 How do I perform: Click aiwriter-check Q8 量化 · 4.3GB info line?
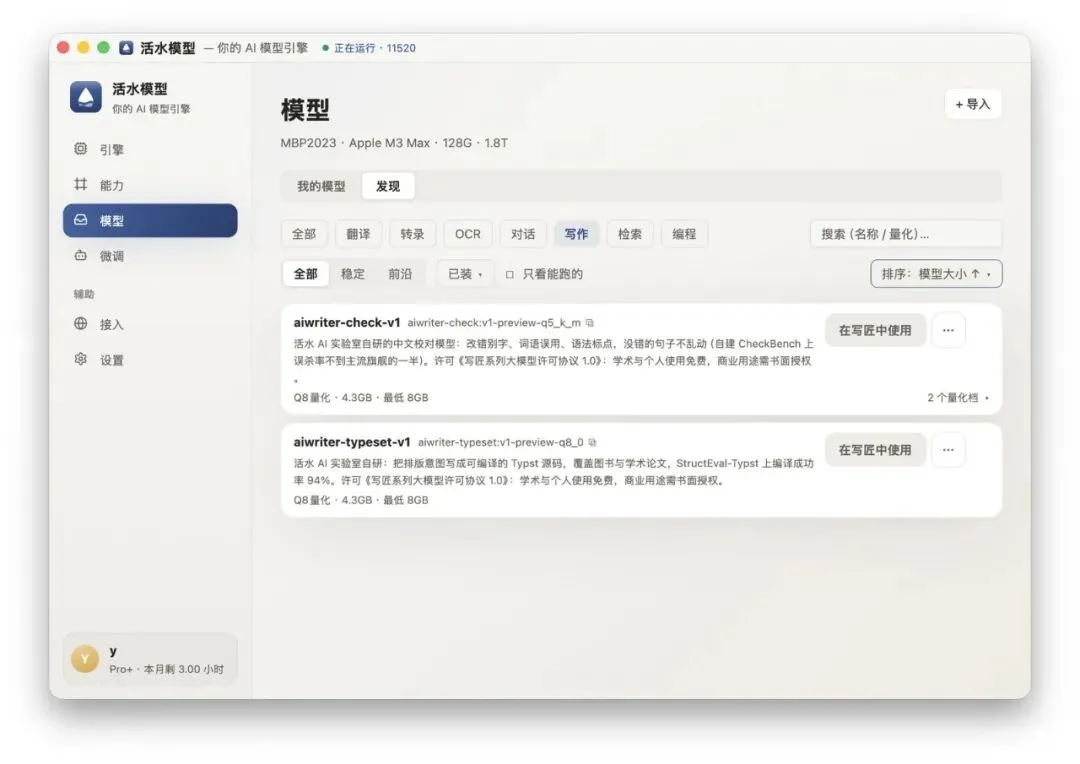[x=361, y=398]
